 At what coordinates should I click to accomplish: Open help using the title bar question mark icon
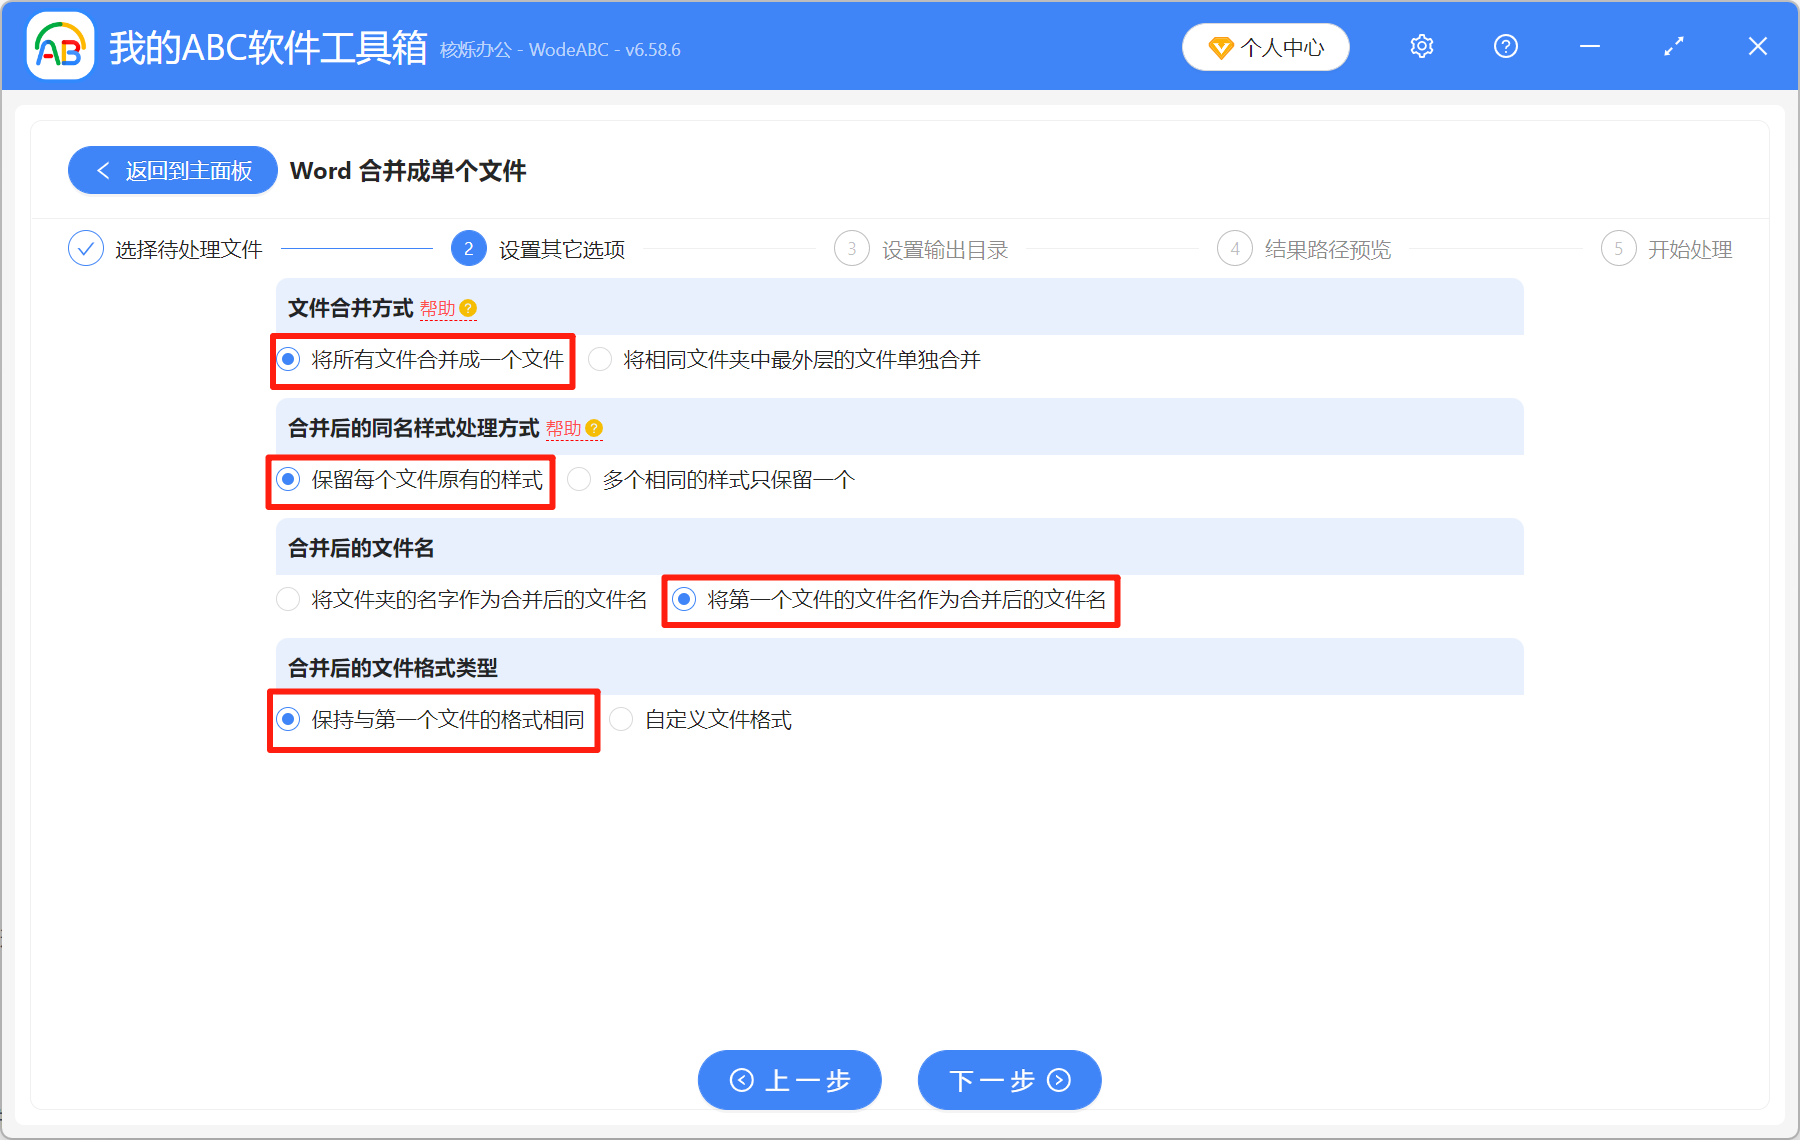pyautogui.click(x=1505, y=46)
